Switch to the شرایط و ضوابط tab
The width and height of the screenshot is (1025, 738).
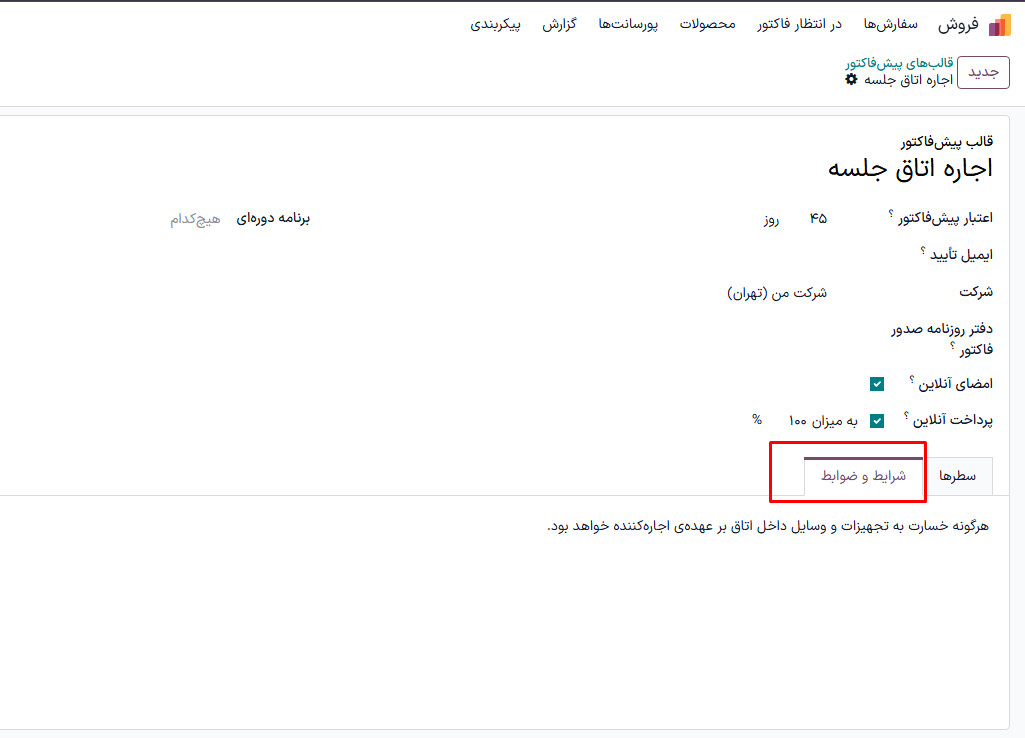coord(864,476)
